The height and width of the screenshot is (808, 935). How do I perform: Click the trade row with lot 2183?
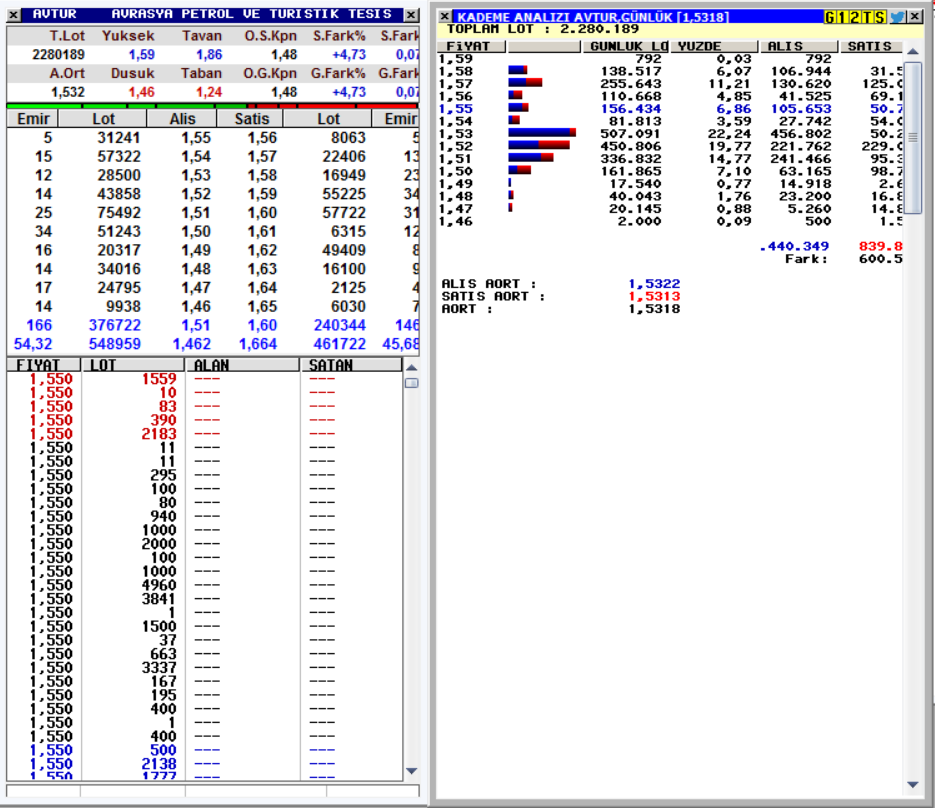coord(205,434)
